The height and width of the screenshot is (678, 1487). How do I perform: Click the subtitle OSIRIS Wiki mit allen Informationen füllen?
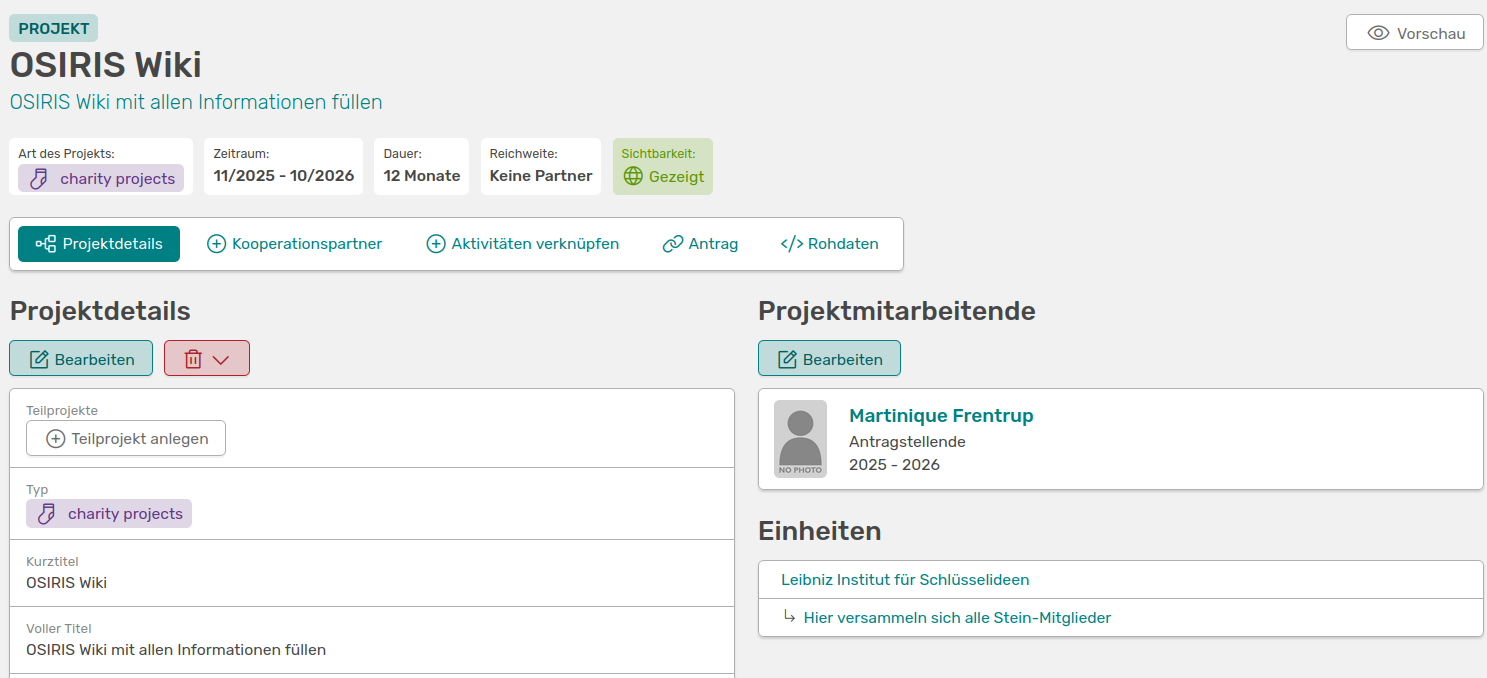[196, 102]
